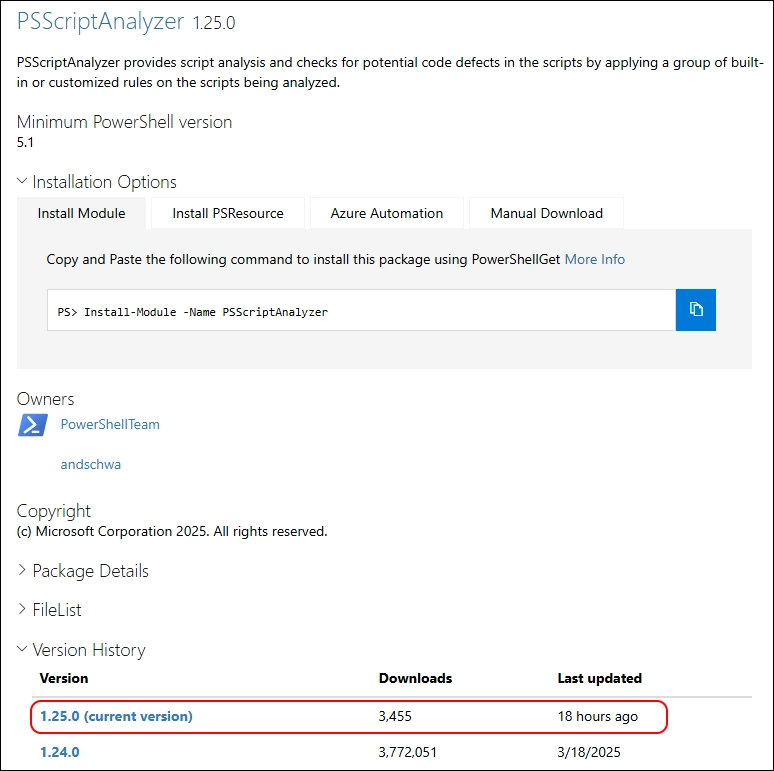774x771 pixels.
Task: Collapse the Installation Options section
Action: click(96, 182)
